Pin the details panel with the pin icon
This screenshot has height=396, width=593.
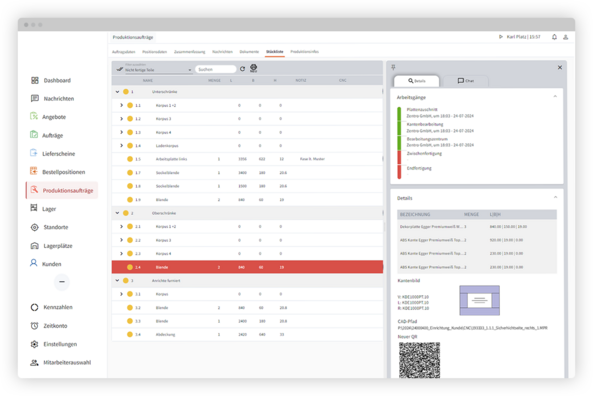(393, 67)
